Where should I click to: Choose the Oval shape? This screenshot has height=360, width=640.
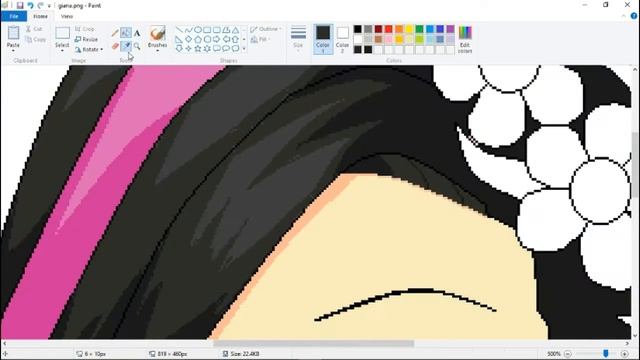(x=198, y=30)
